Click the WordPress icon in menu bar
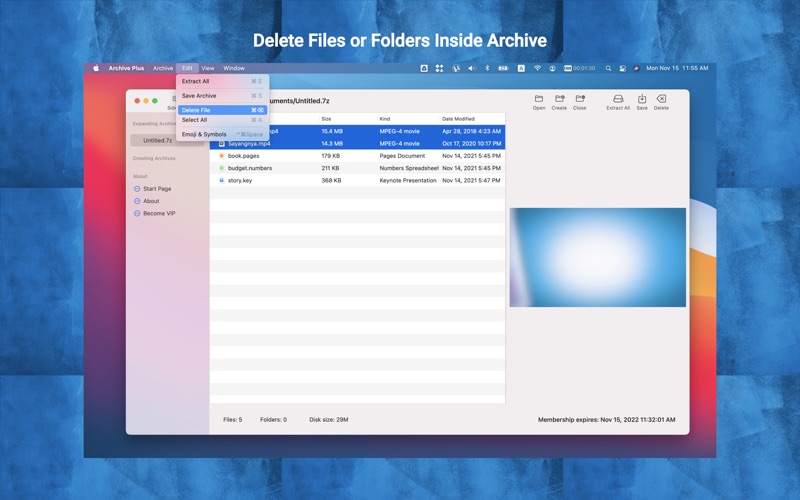Viewport: 800px width, 500px height. click(x=456, y=68)
